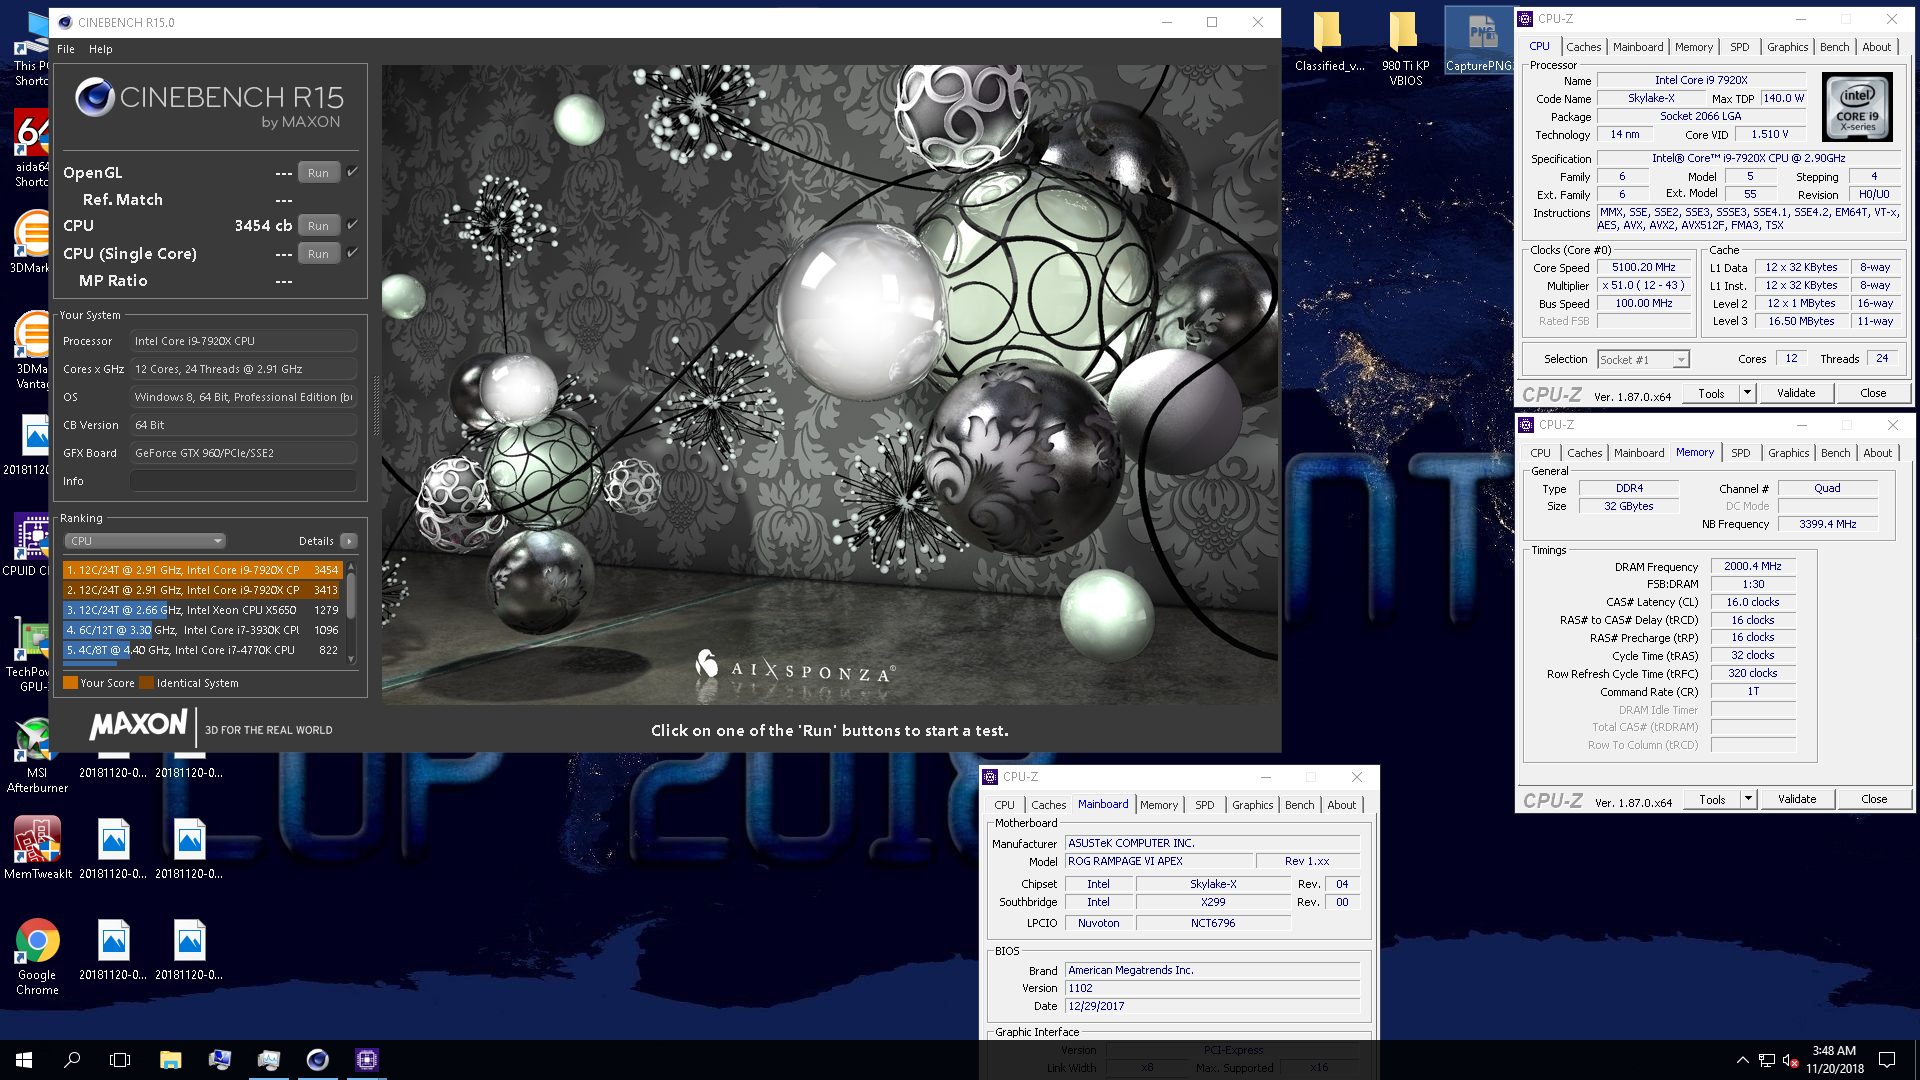
Task: Open the CPUID CPU-Z desktop shortcut
Action: click(x=27, y=545)
